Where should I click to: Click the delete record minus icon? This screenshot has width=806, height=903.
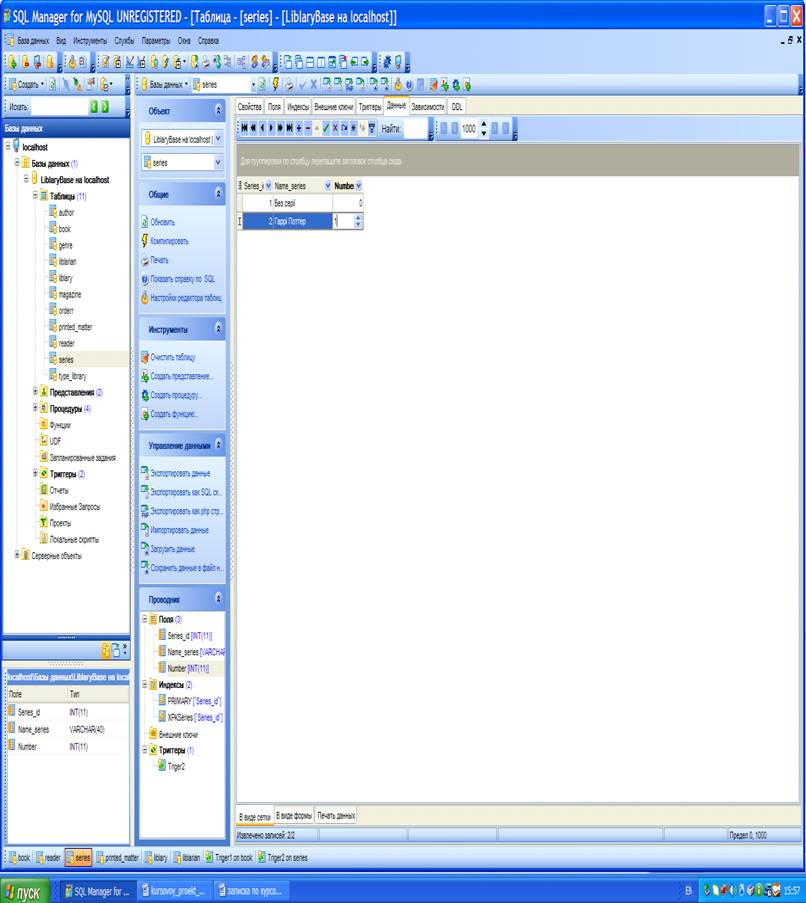coord(308,128)
